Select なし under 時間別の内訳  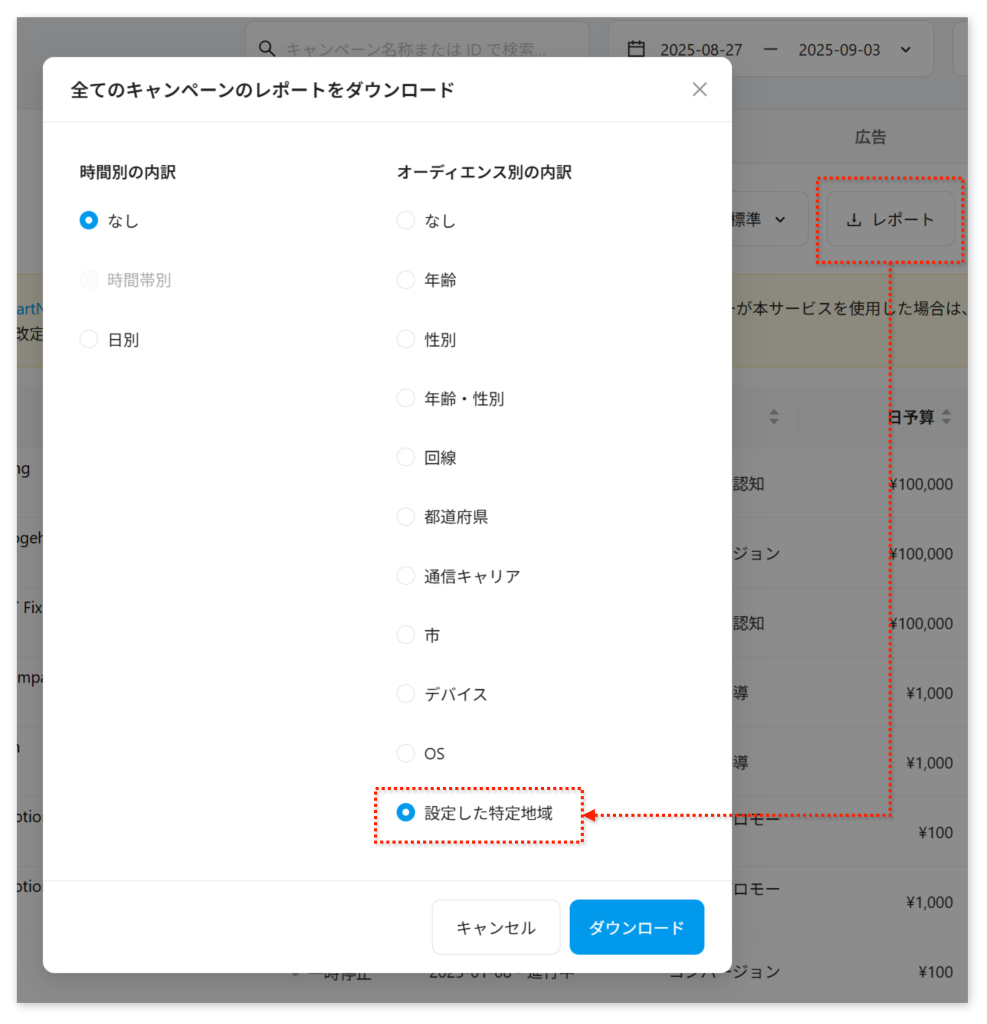tap(89, 221)
